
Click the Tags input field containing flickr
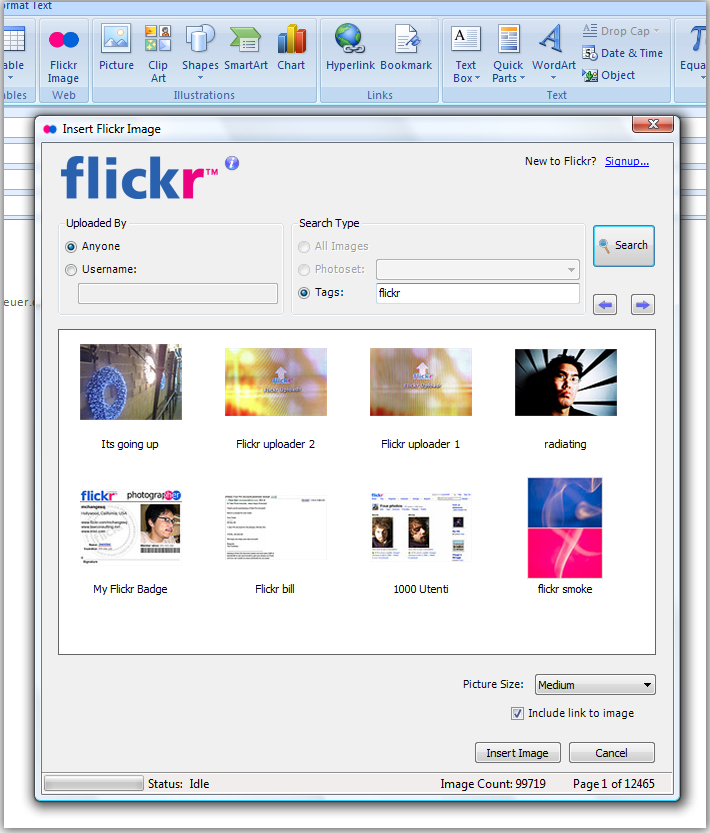tap(477, 293)
